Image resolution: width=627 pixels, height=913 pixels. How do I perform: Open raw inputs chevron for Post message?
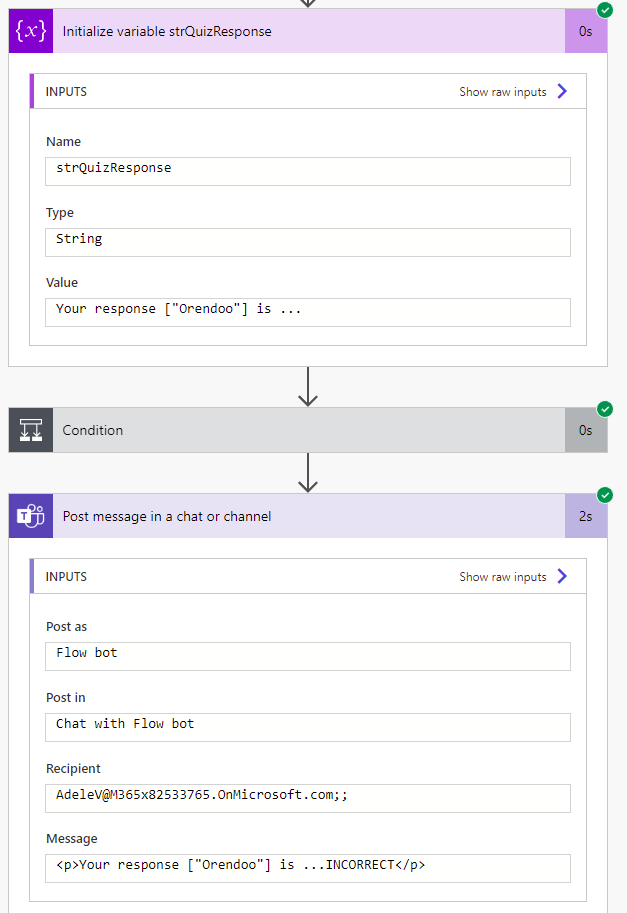(x=562, y=576)
